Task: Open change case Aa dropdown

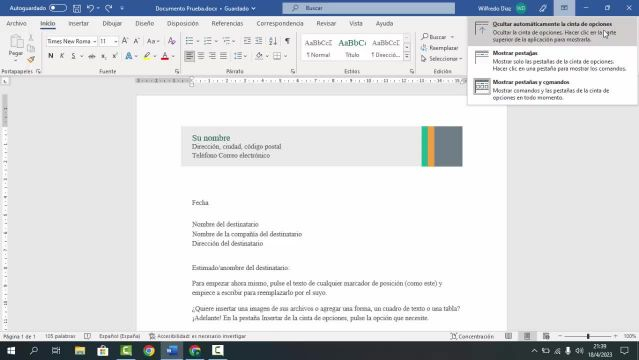Action: click(153, 41)
